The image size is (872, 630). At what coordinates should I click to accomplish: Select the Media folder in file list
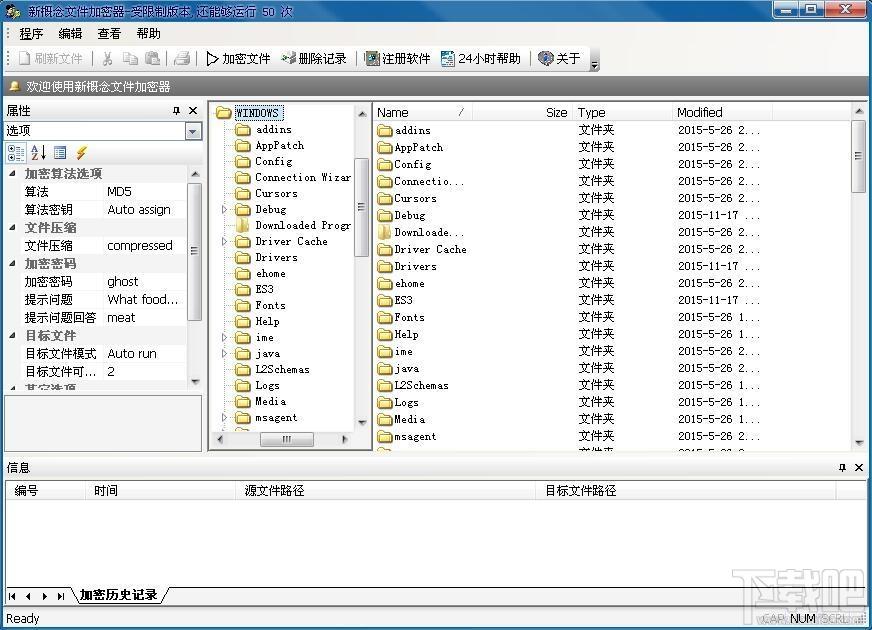click(409, 419)
